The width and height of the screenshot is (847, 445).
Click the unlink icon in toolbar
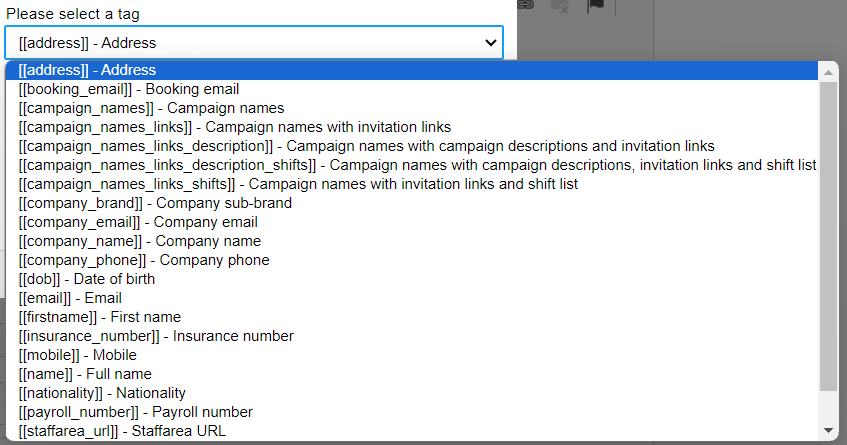(x=560, y=6)
